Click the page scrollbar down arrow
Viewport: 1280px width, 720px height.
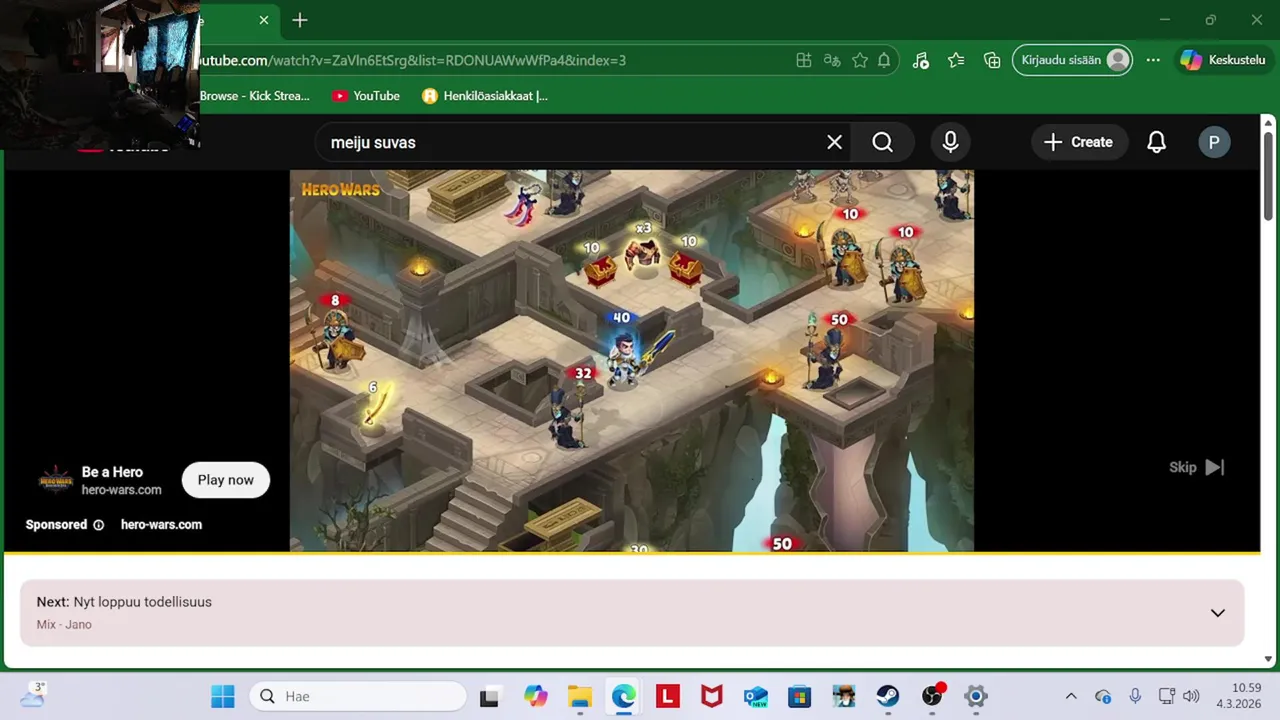pos(1269,659)
